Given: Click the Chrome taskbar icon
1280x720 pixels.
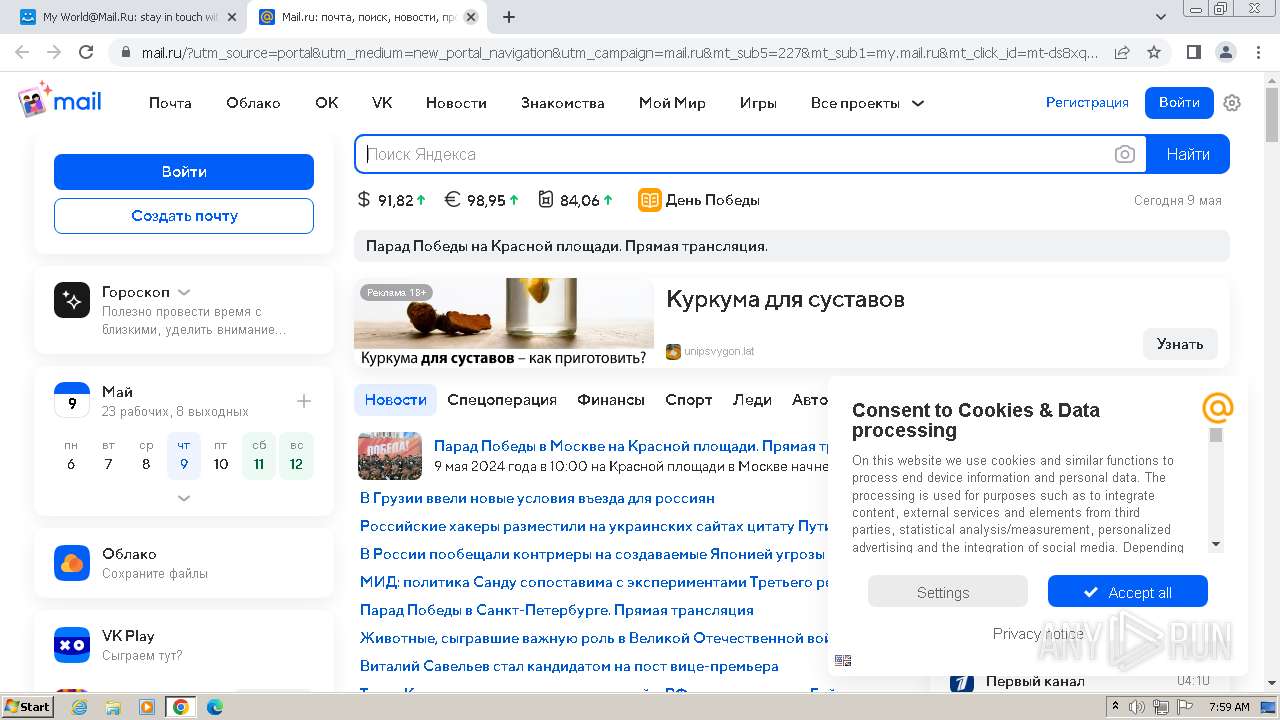Looking at the screenshot, I should click(180, 707).
